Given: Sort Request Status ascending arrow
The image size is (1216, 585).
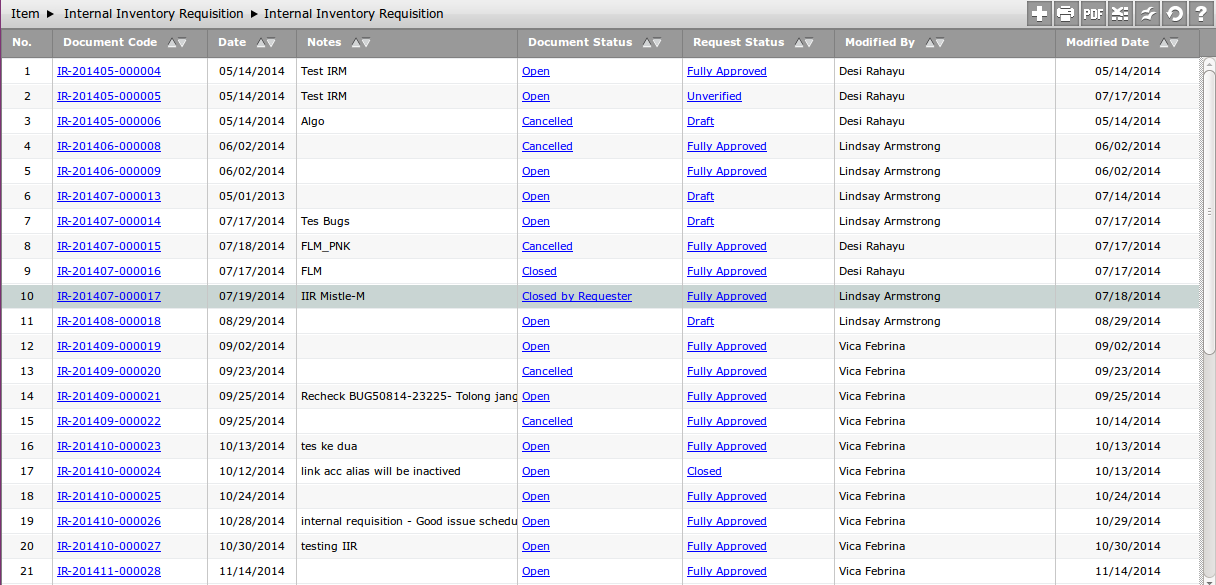Looking at the screenshot, I should (x=798, y=43).
